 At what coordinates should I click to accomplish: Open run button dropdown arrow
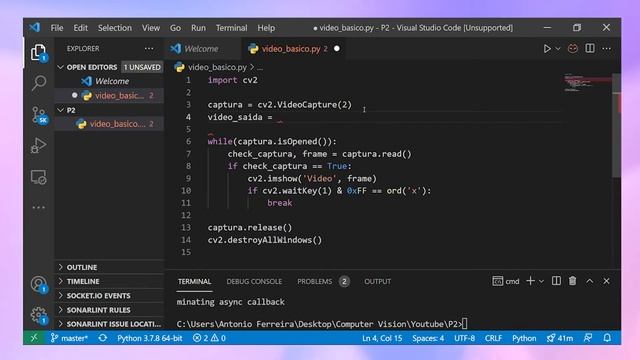point(558,49)
